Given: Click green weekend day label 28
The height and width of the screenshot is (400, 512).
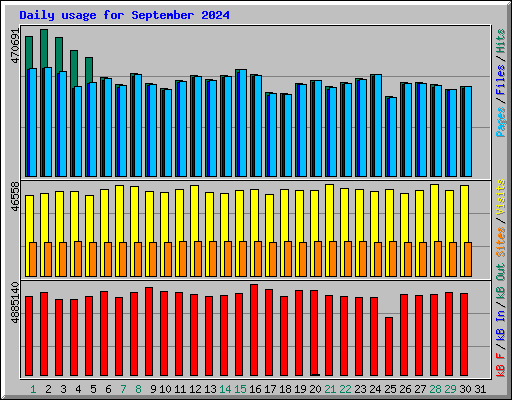Looking at the screenshot, I should pyautogui.click(x=435, y=389).
